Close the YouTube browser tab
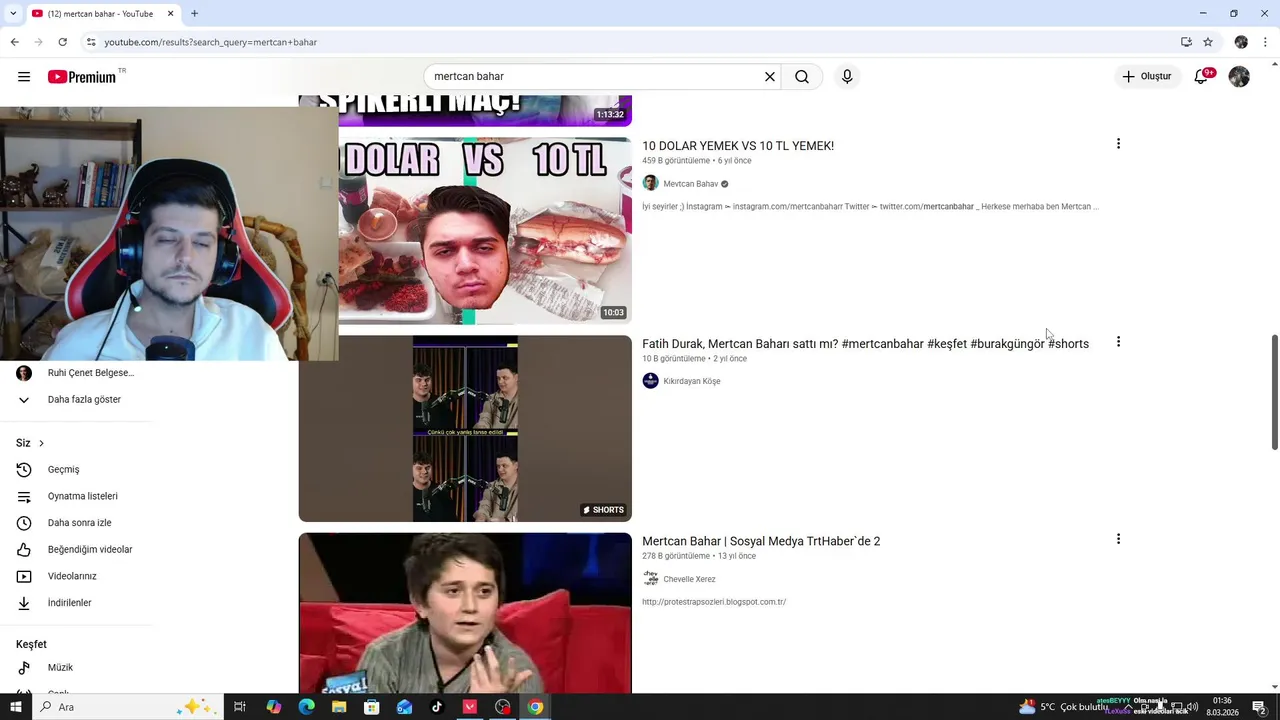The width and height of the screenshot is (1280, 720). point(170,14)
